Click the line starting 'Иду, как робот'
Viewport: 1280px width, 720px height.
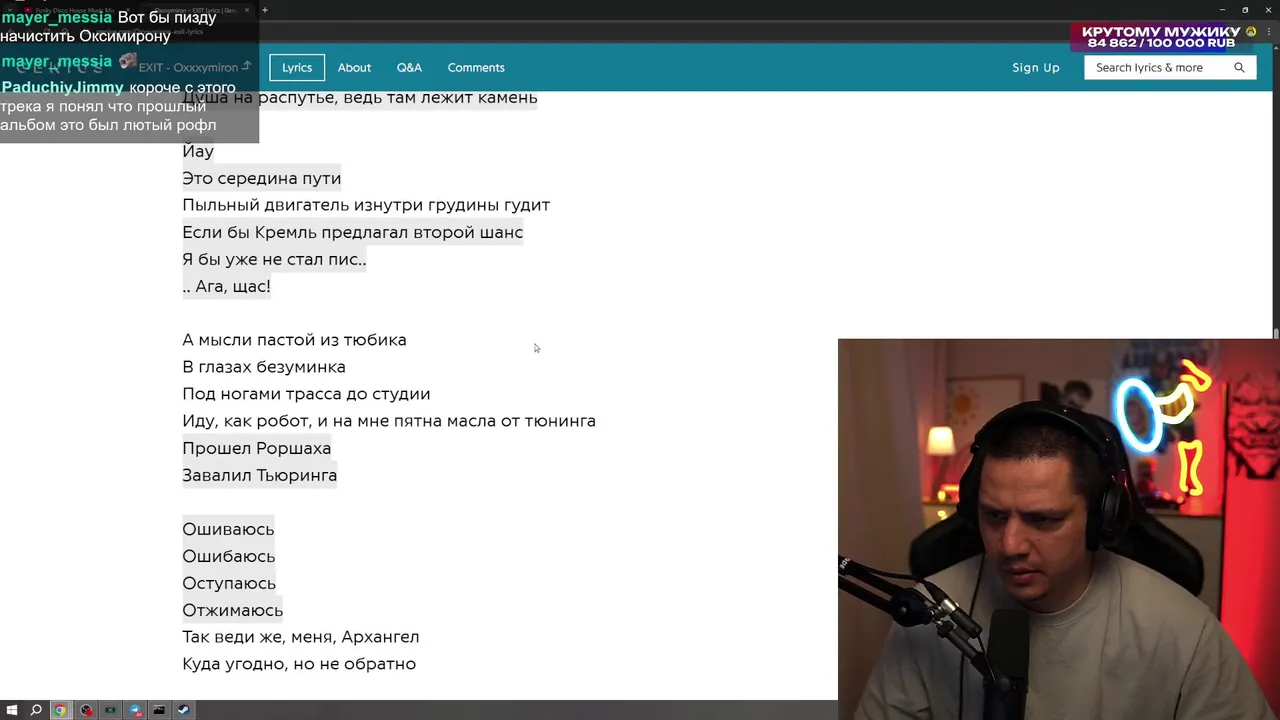point(389,421)
